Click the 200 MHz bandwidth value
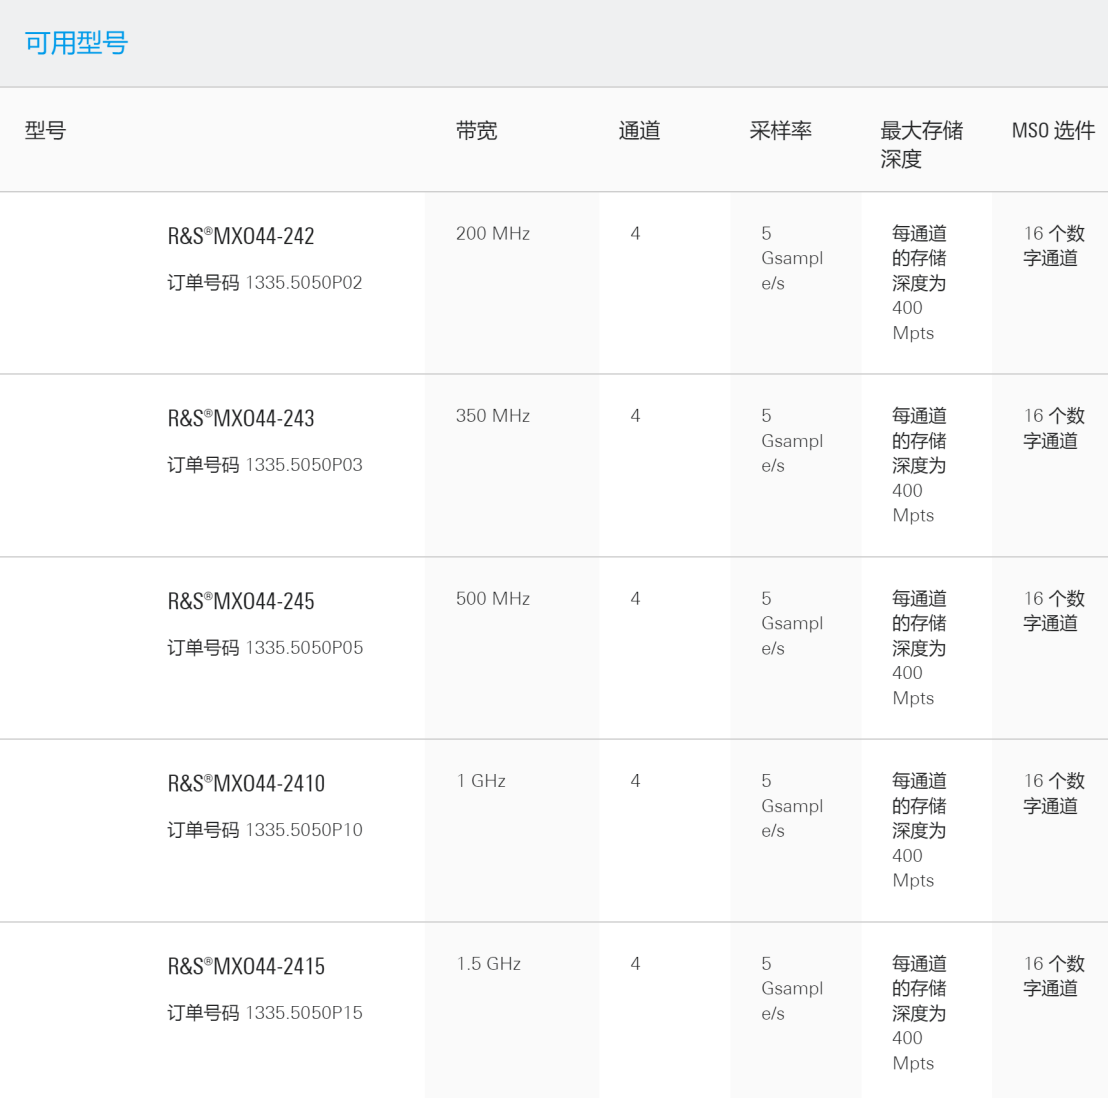This screenshot has width=1108, height=1098. point(493,234)
